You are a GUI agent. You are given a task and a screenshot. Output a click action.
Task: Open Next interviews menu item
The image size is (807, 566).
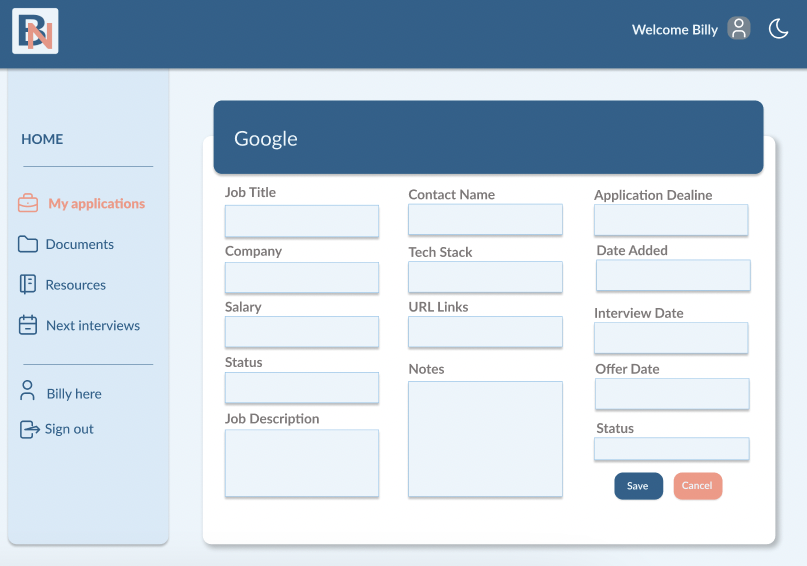[x=93, y=326]
